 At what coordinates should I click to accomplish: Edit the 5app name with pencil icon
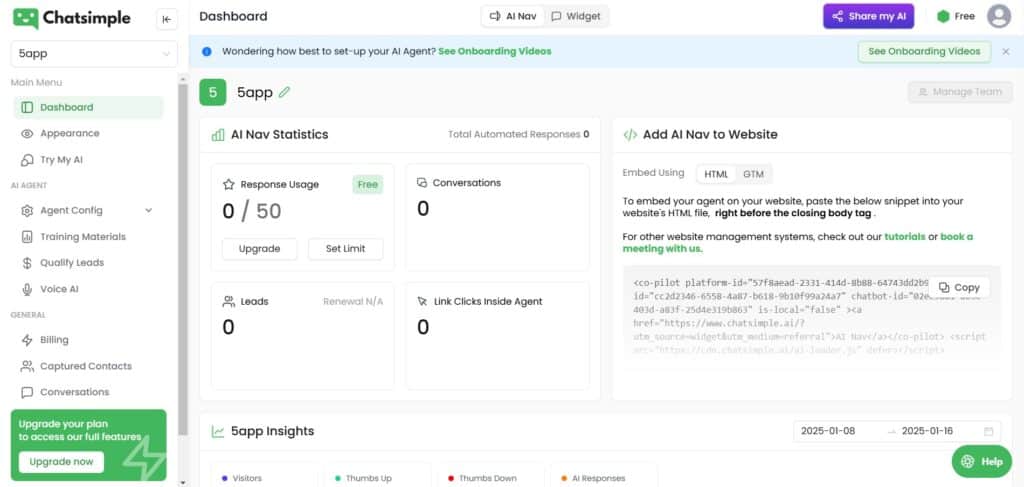[284, 93]
